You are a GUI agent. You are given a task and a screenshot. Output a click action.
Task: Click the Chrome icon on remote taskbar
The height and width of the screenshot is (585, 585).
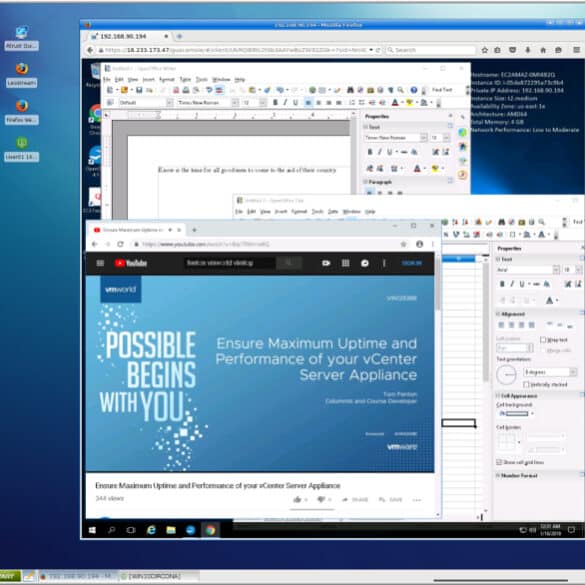[210, 530]
